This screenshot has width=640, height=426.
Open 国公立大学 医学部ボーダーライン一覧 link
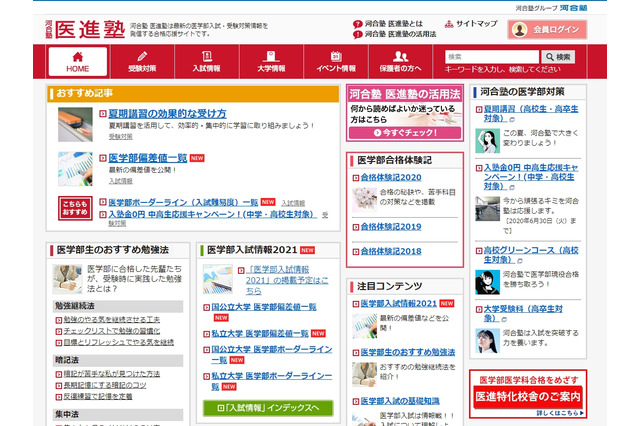click(272, 355)
